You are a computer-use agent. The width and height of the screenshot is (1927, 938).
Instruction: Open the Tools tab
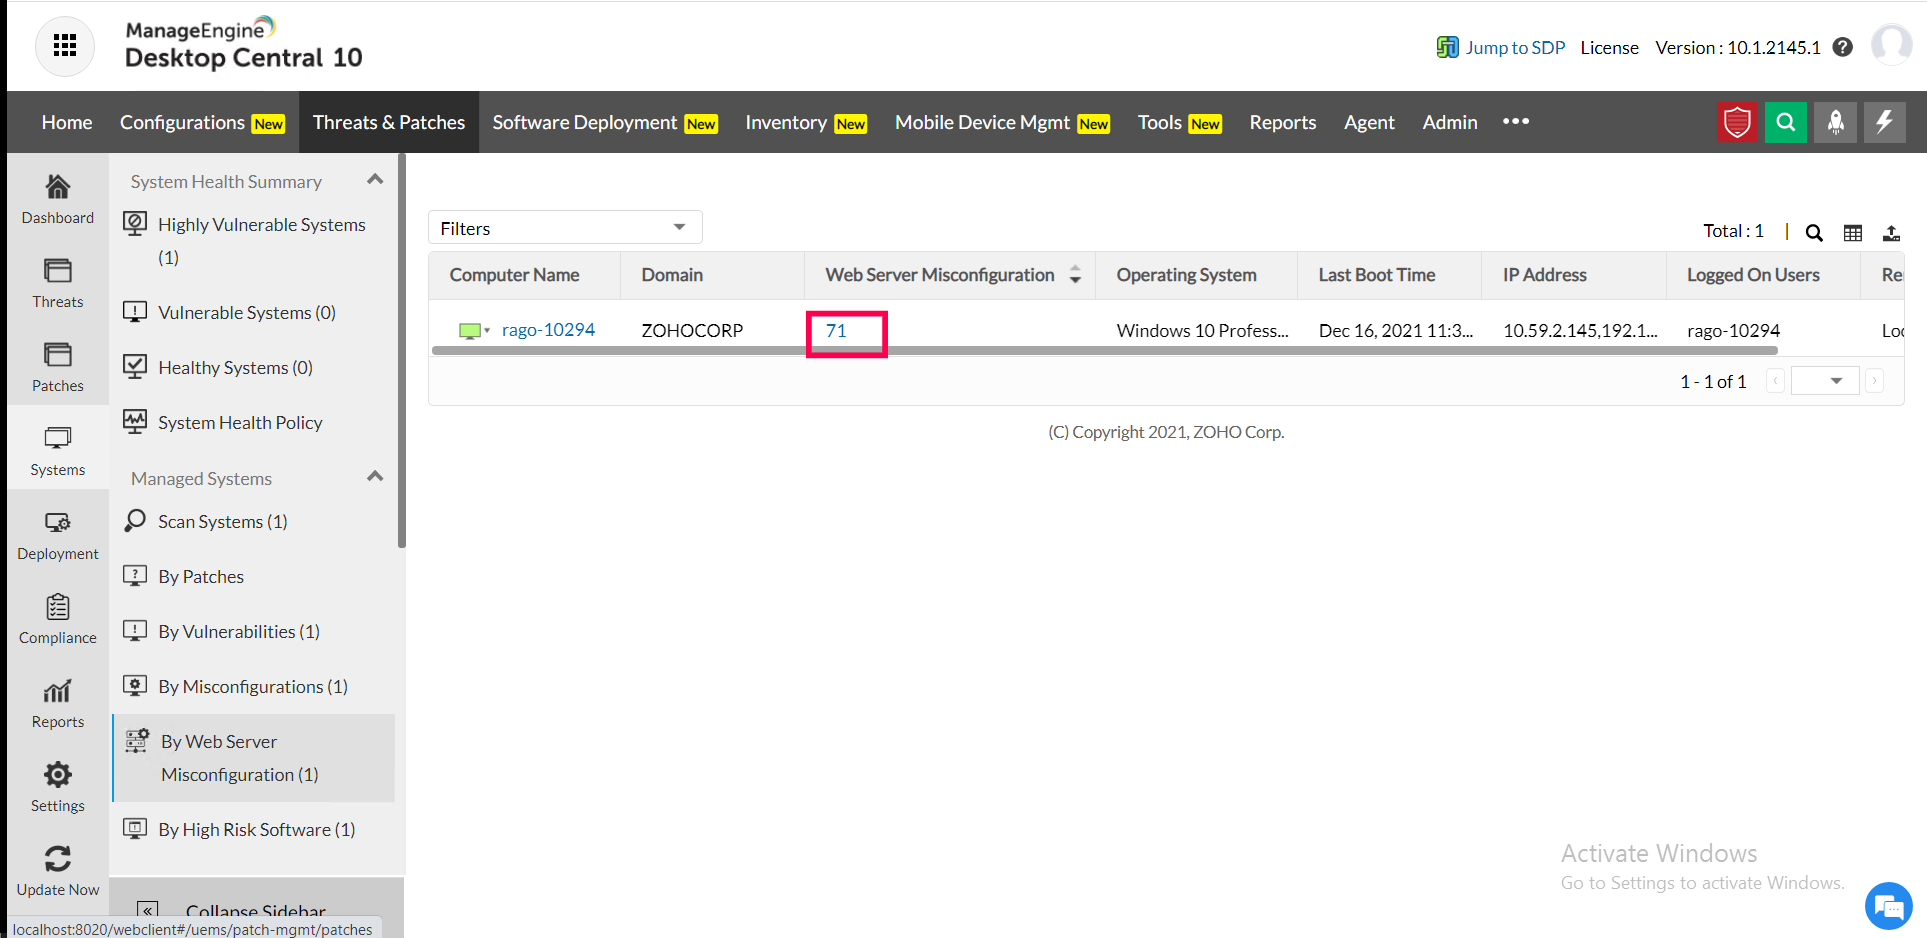(1180, 122)
